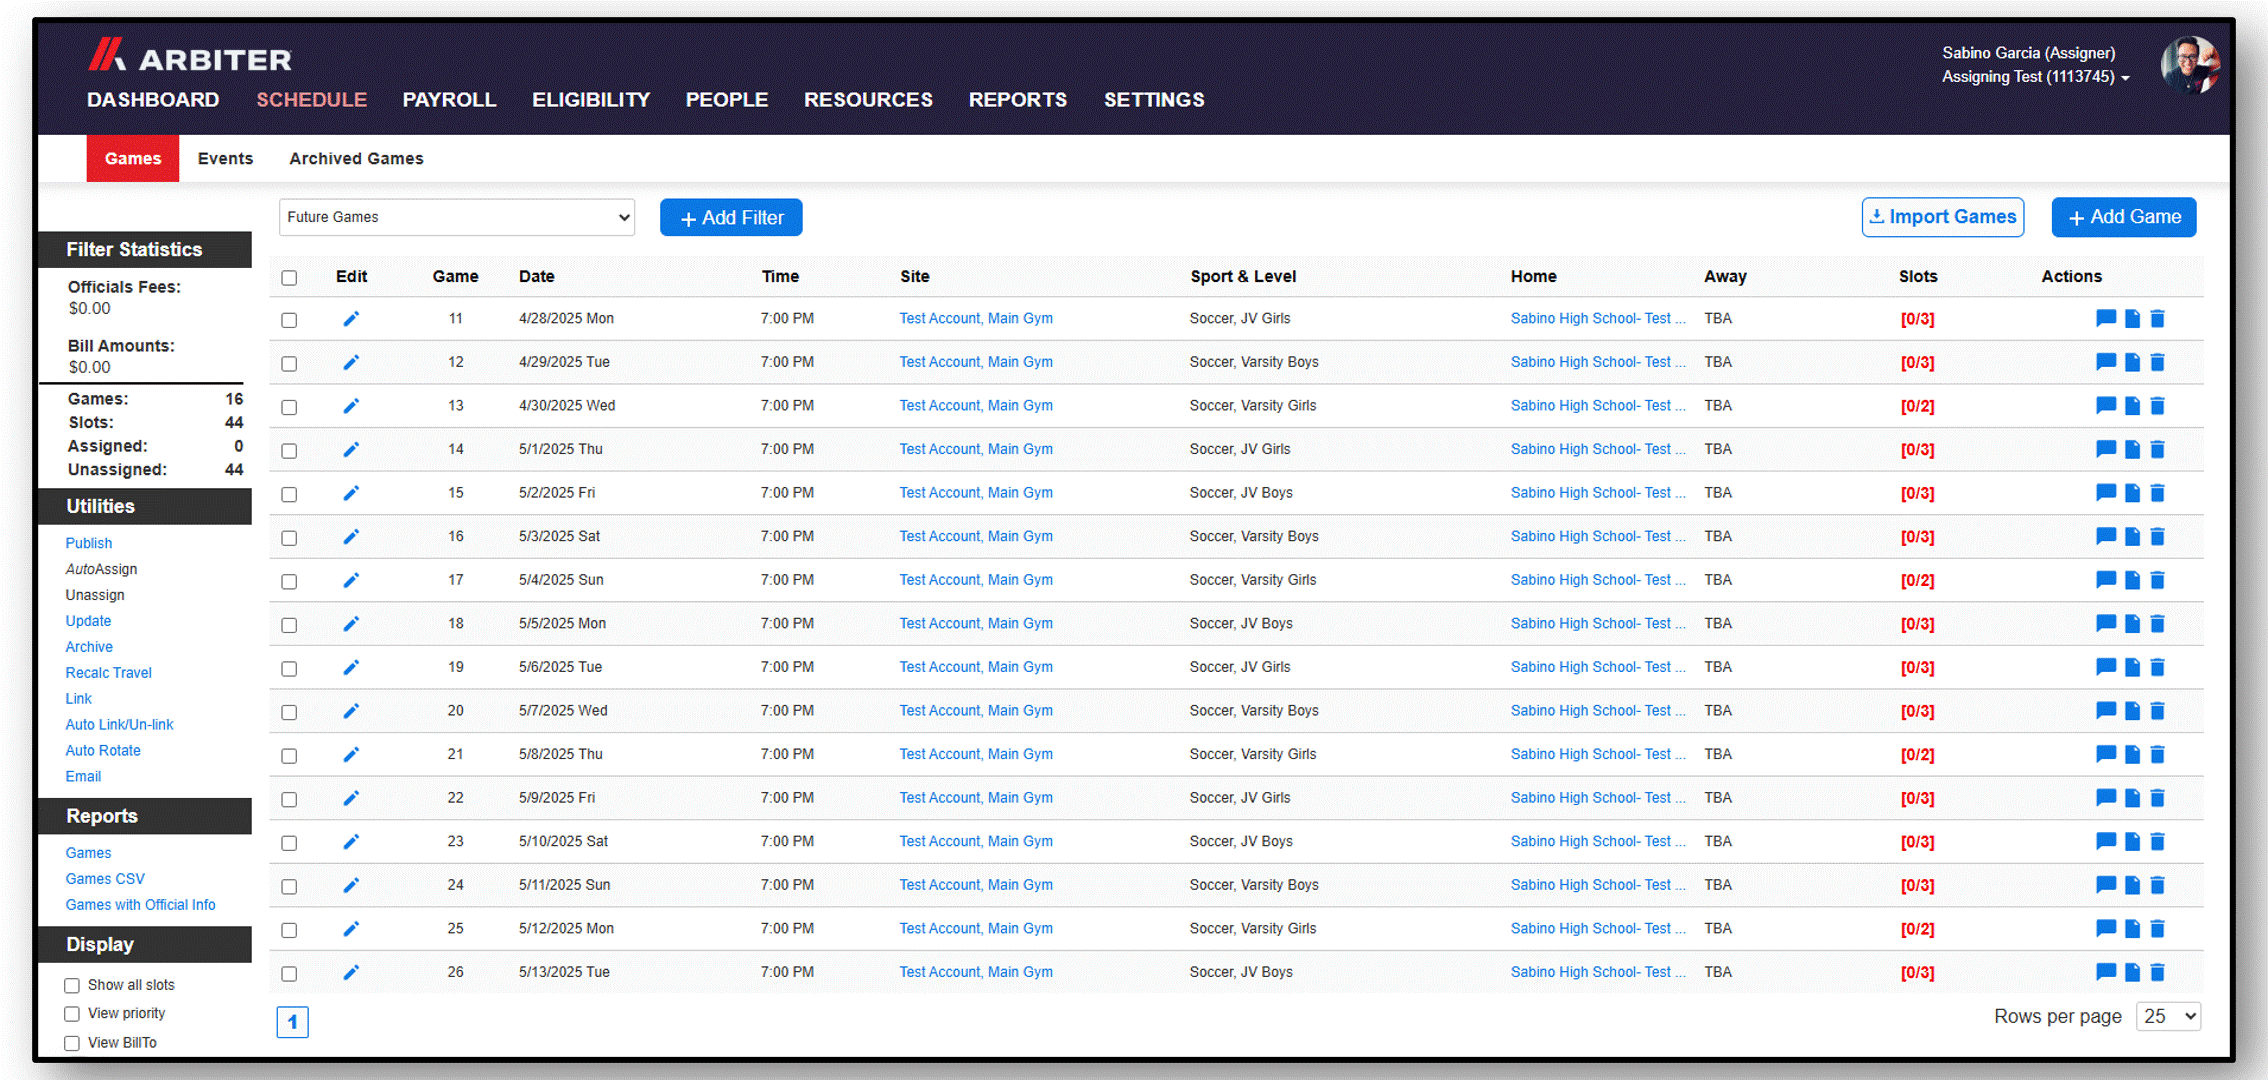Sort by the Date column header
The width and height of the screenshot is (2268, 1080).
pyautogui.click(x=536, y=277)
